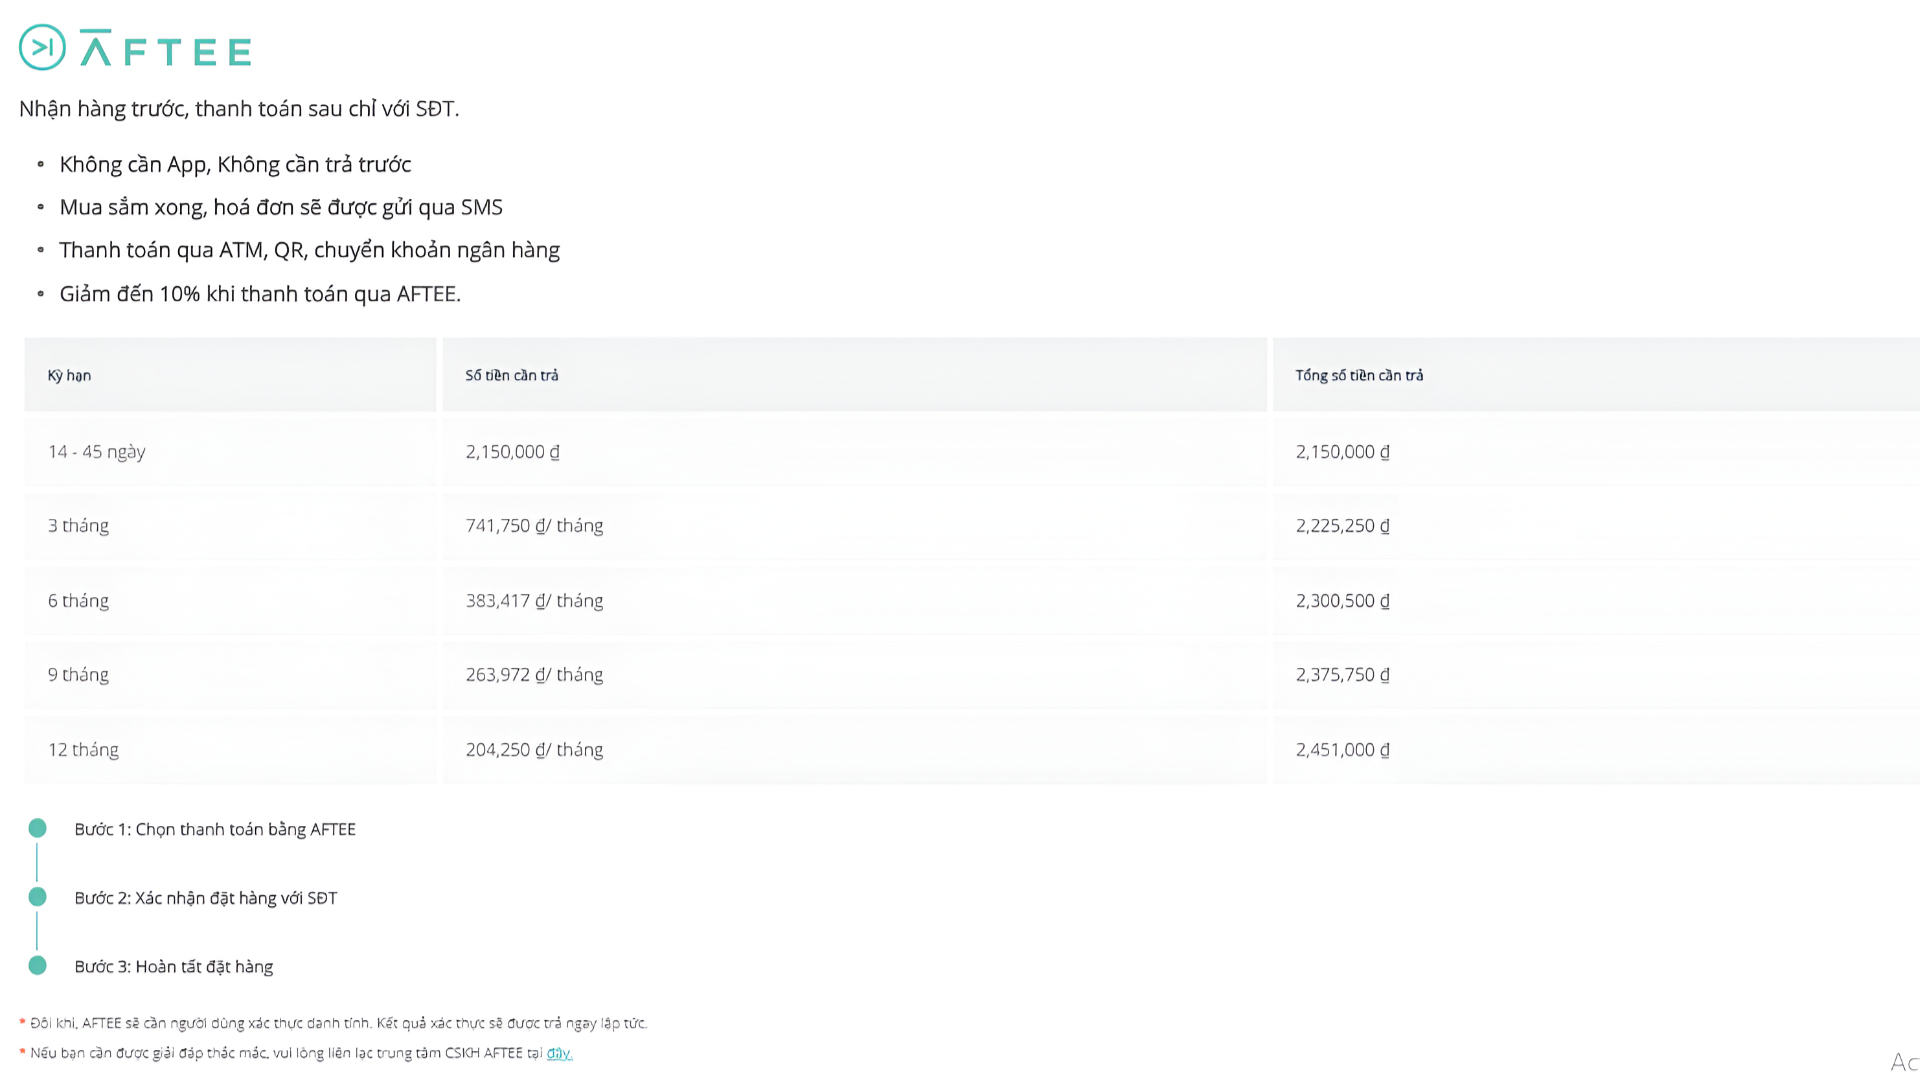Image resolution: width=1920 pixels, height=1080 pixels.
Task: Click the Tổng số tiền cần trả header
Action: point(1359,376)
